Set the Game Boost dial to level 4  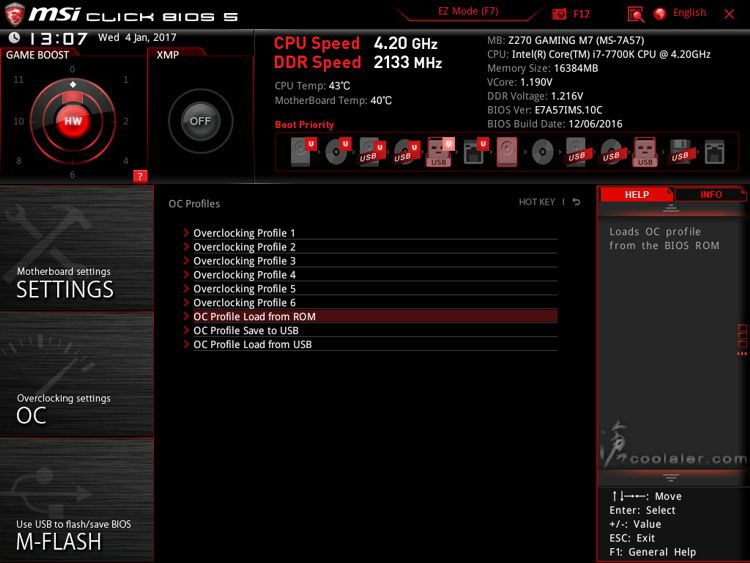125,160
